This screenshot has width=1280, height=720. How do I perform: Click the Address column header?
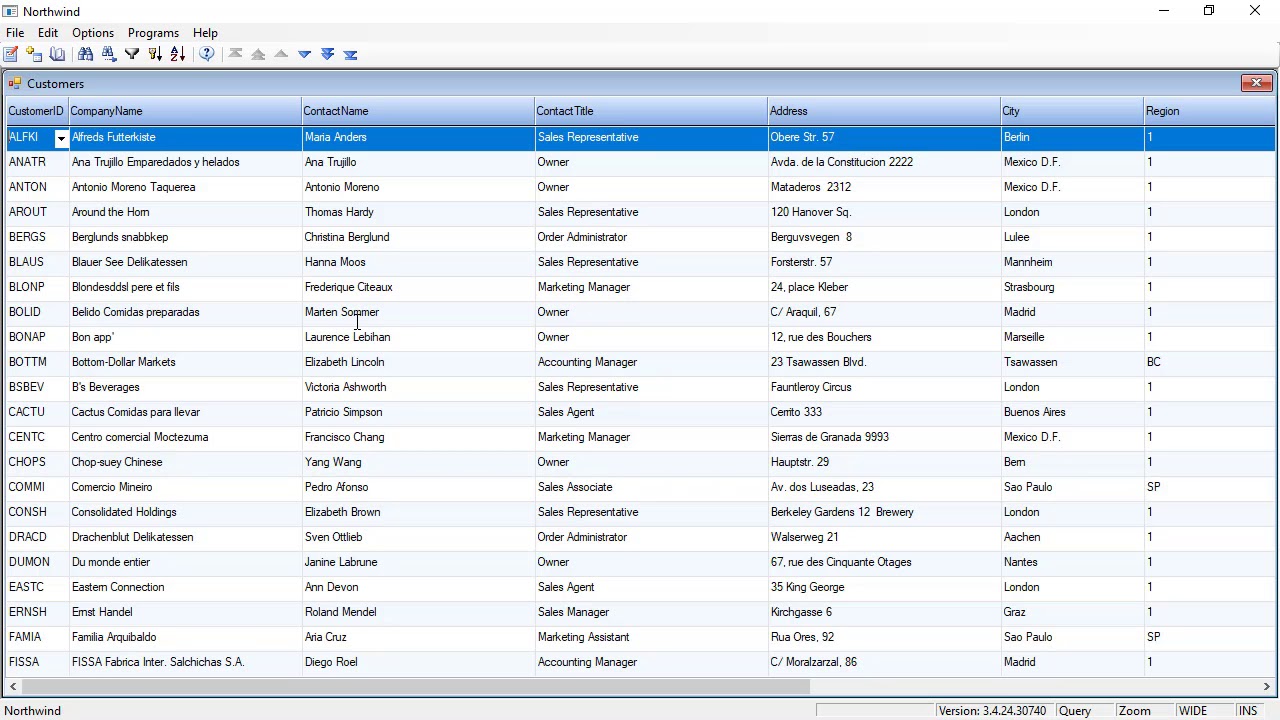(x=884, y=111)
